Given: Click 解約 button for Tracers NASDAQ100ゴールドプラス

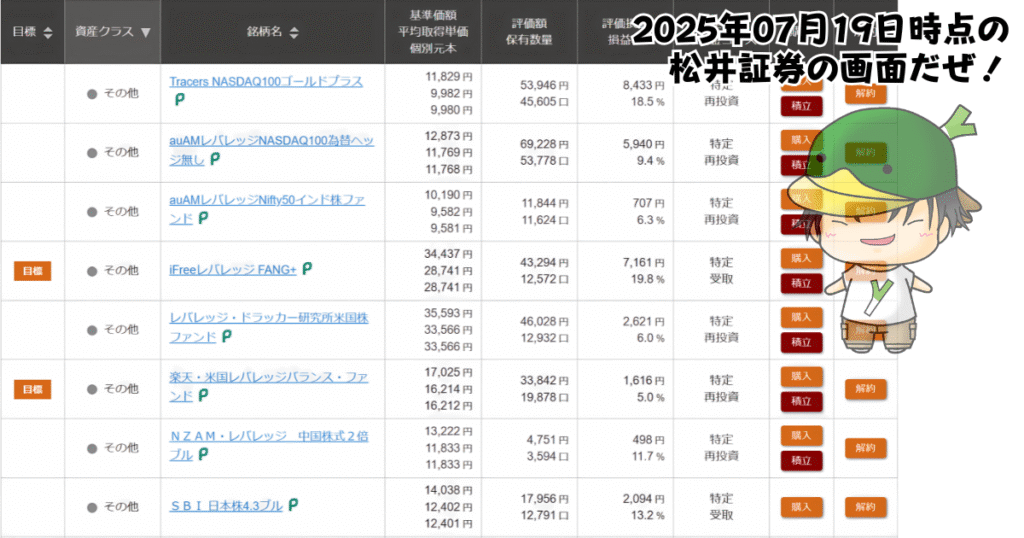Looking at the screenshot, I should pyautogui.click(x=865, y=93).
